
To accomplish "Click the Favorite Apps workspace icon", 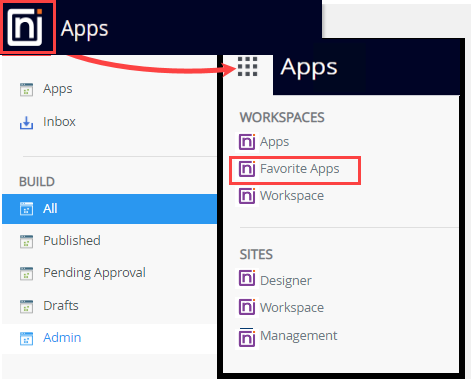I will click(247, 169).
